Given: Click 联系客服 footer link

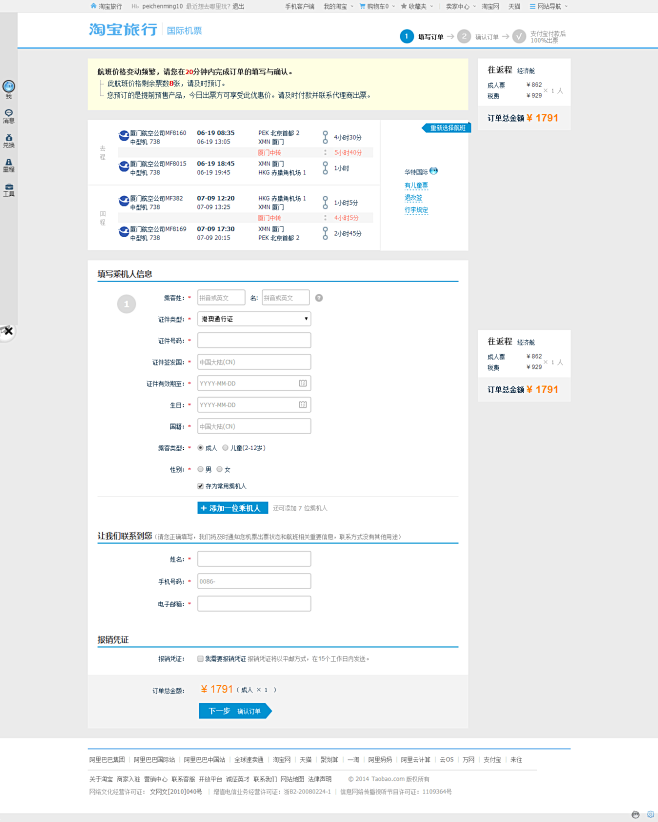Looking at the screenshot, I should coord(183,779).
